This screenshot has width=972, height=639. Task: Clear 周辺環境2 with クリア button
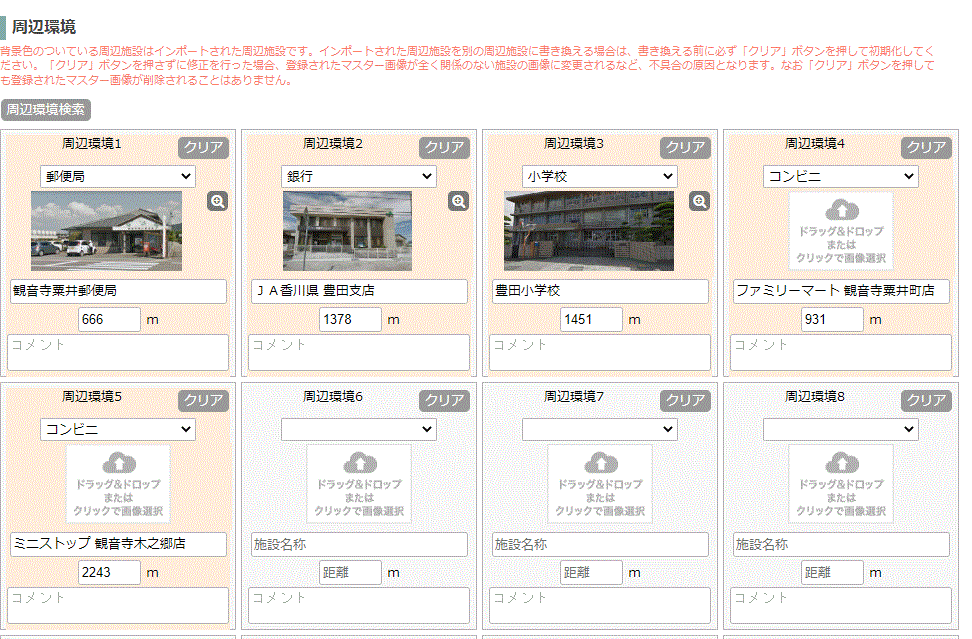coord(444,148)
